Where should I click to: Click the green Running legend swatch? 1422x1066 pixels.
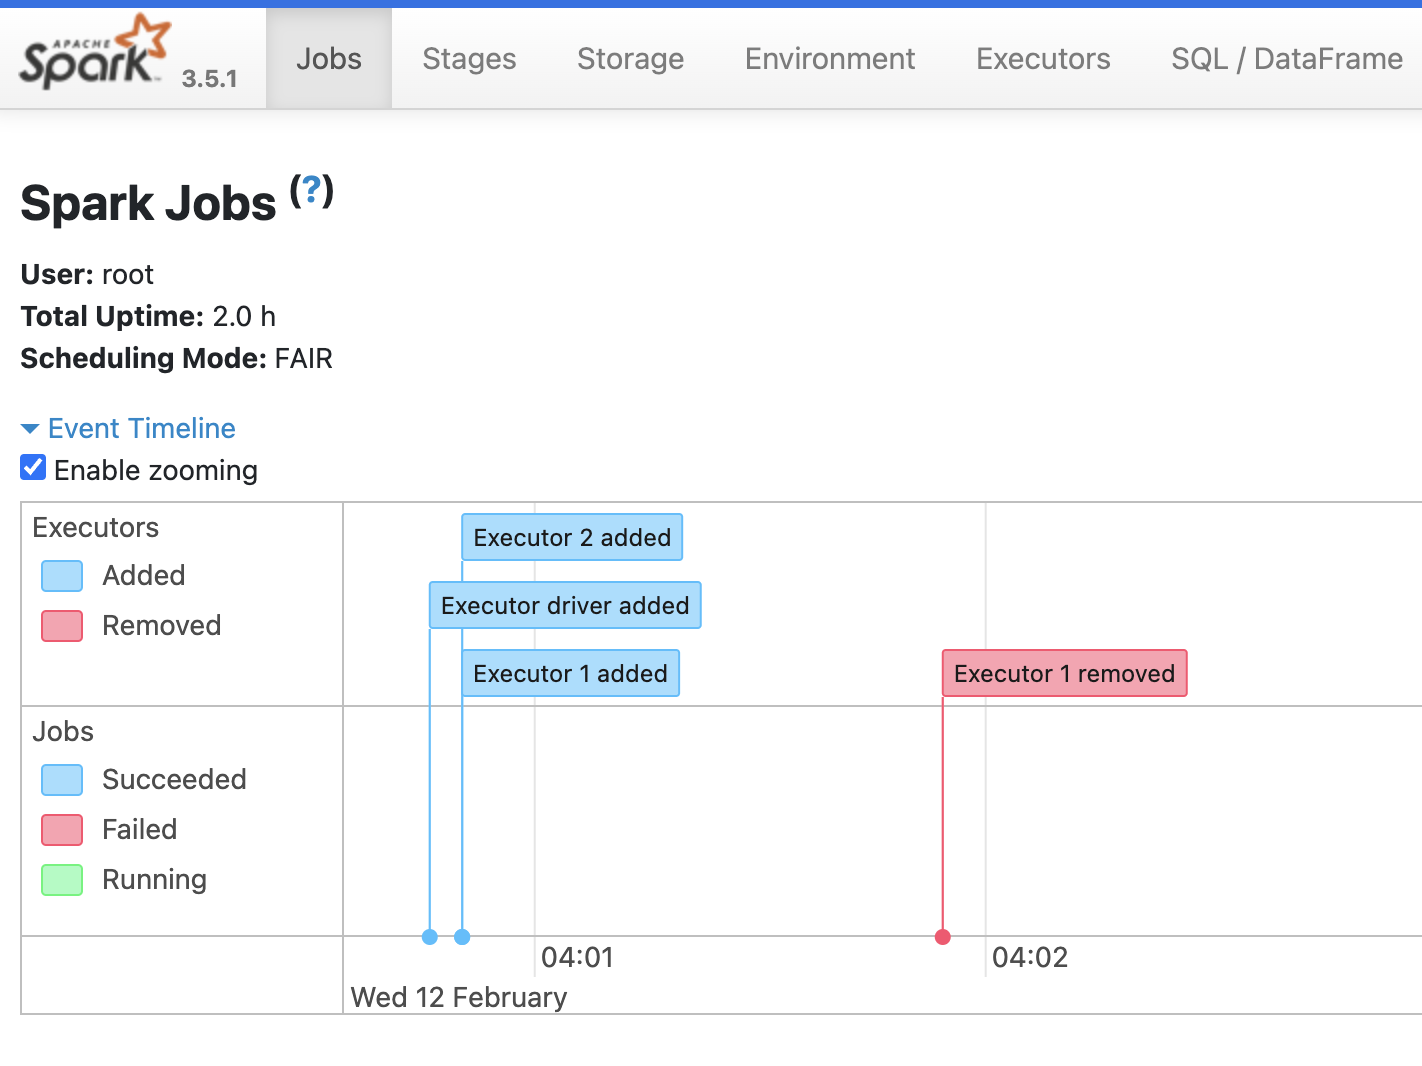[61, 880]
